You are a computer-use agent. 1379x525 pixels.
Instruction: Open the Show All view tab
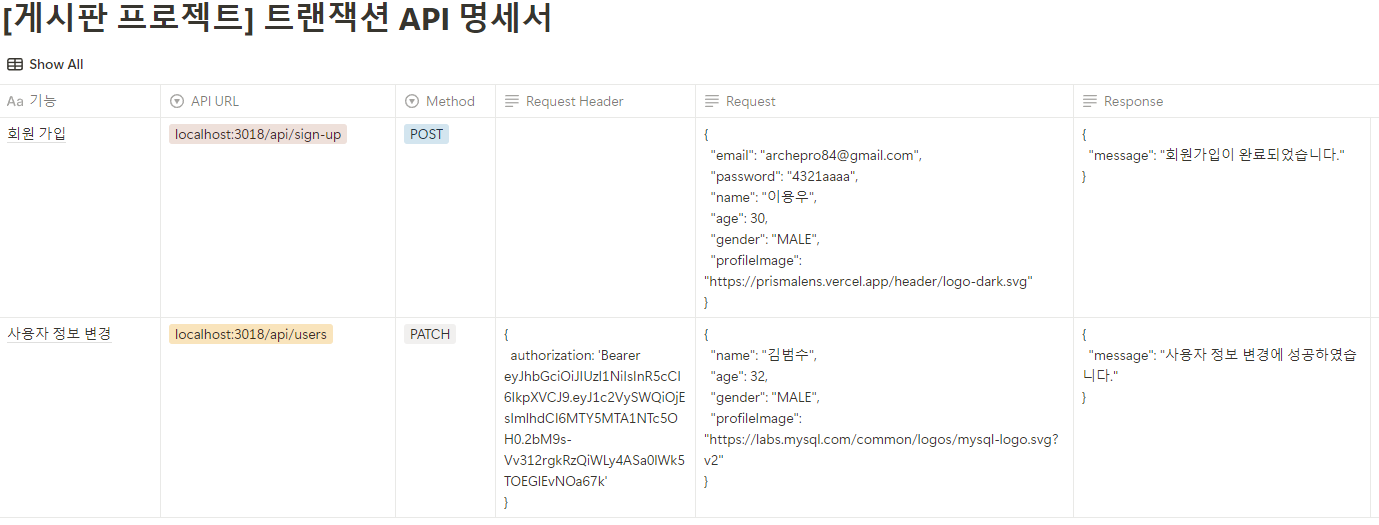coord(46,64)
